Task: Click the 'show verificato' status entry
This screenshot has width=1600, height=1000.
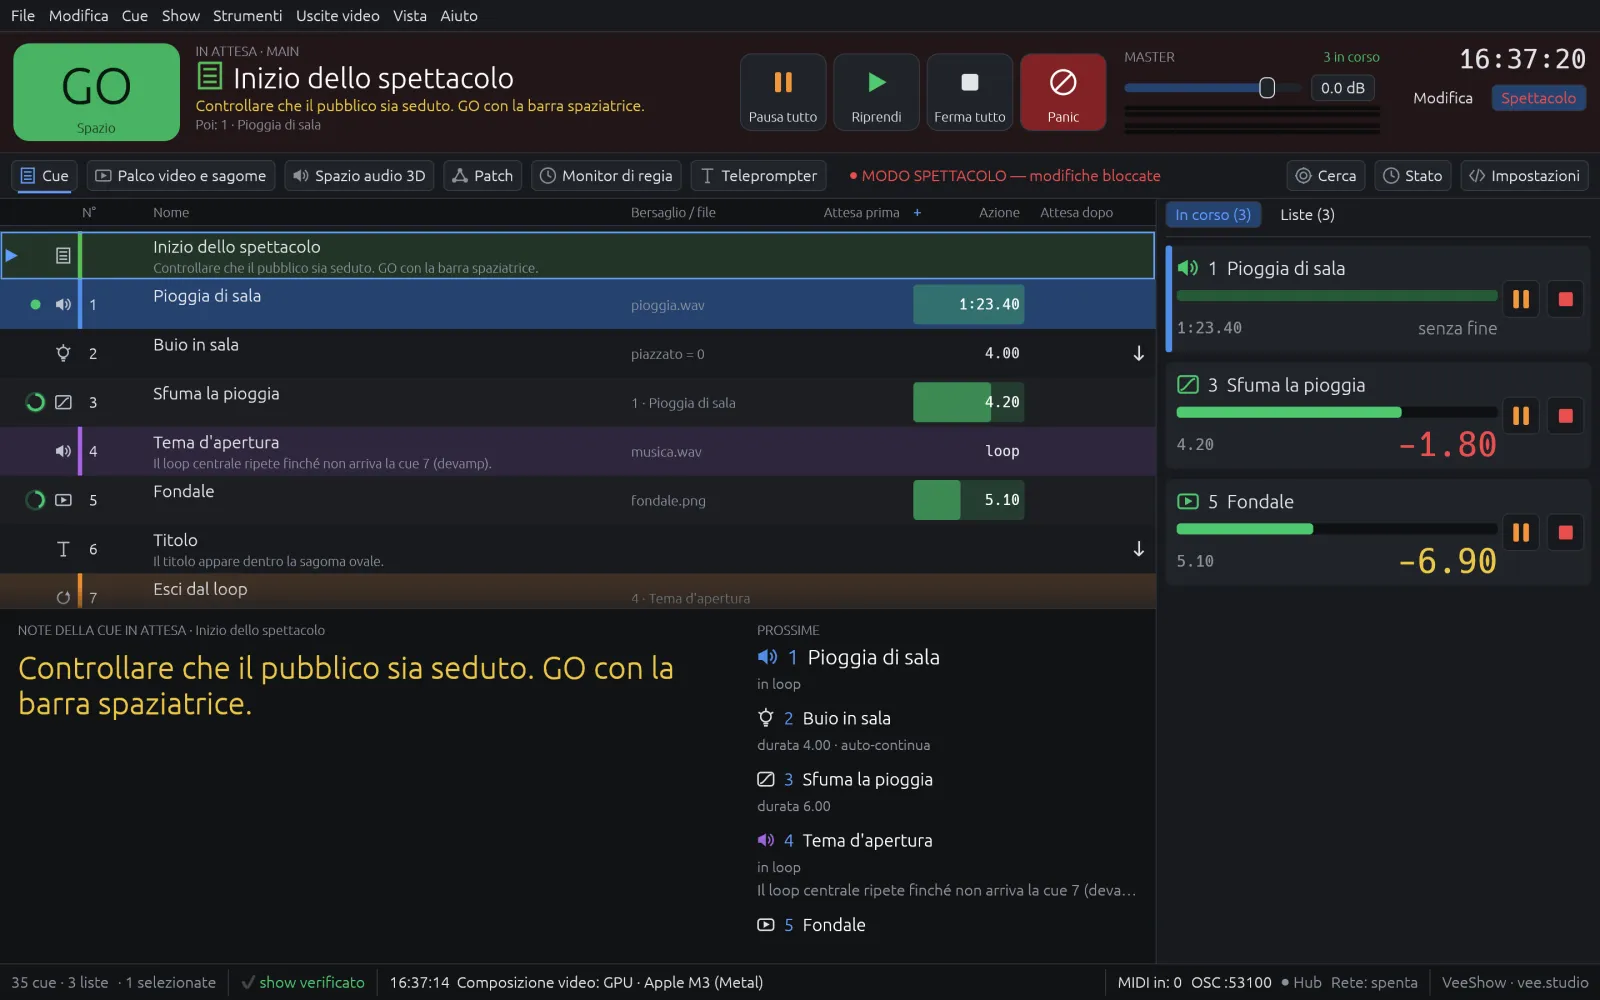Action: click(303, 983)
